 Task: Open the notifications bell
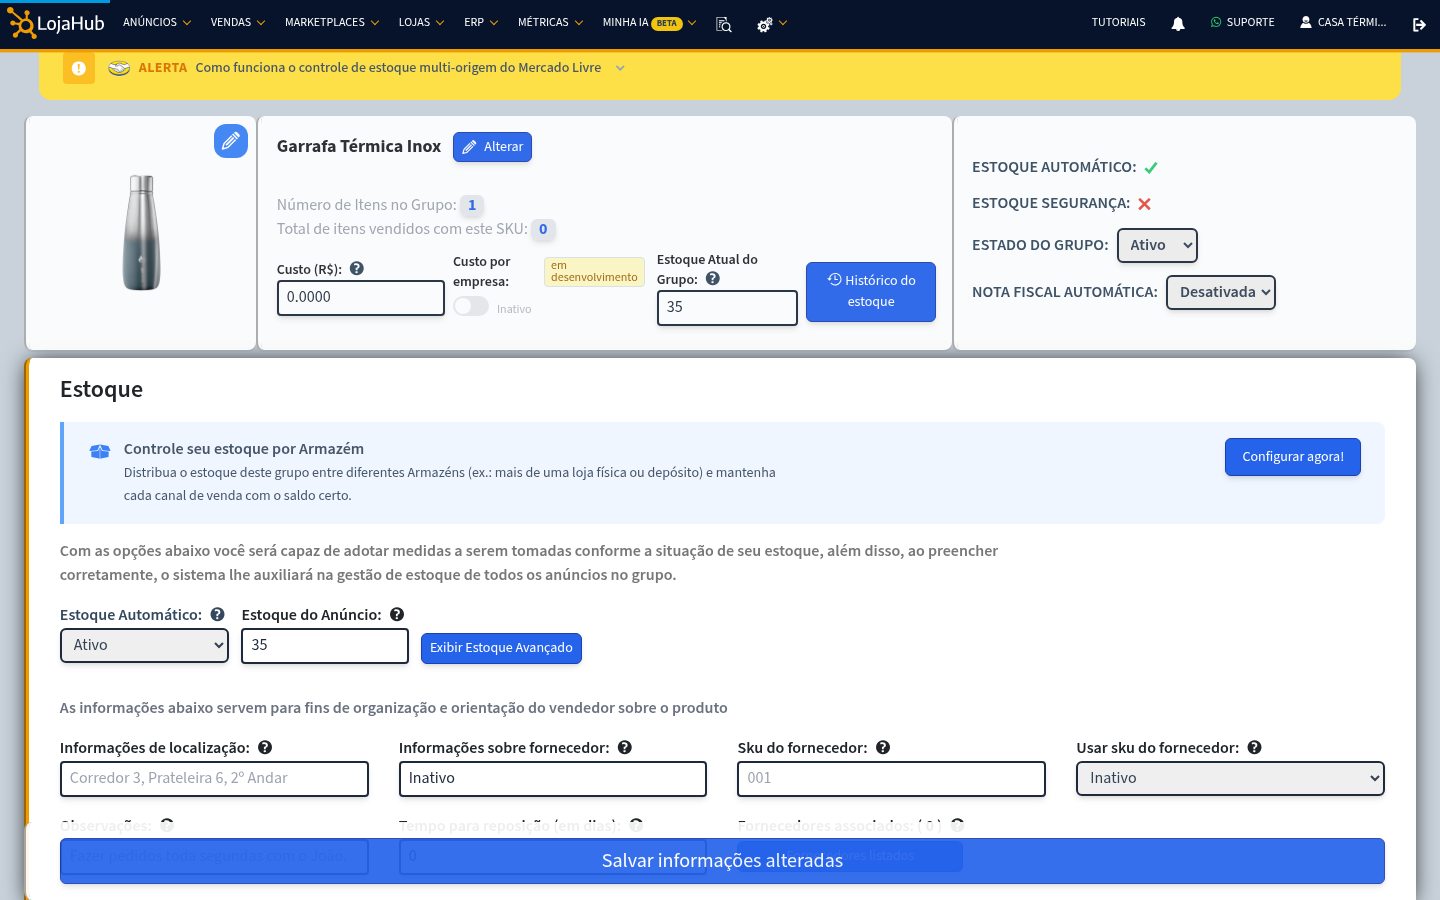[1178, 24]
